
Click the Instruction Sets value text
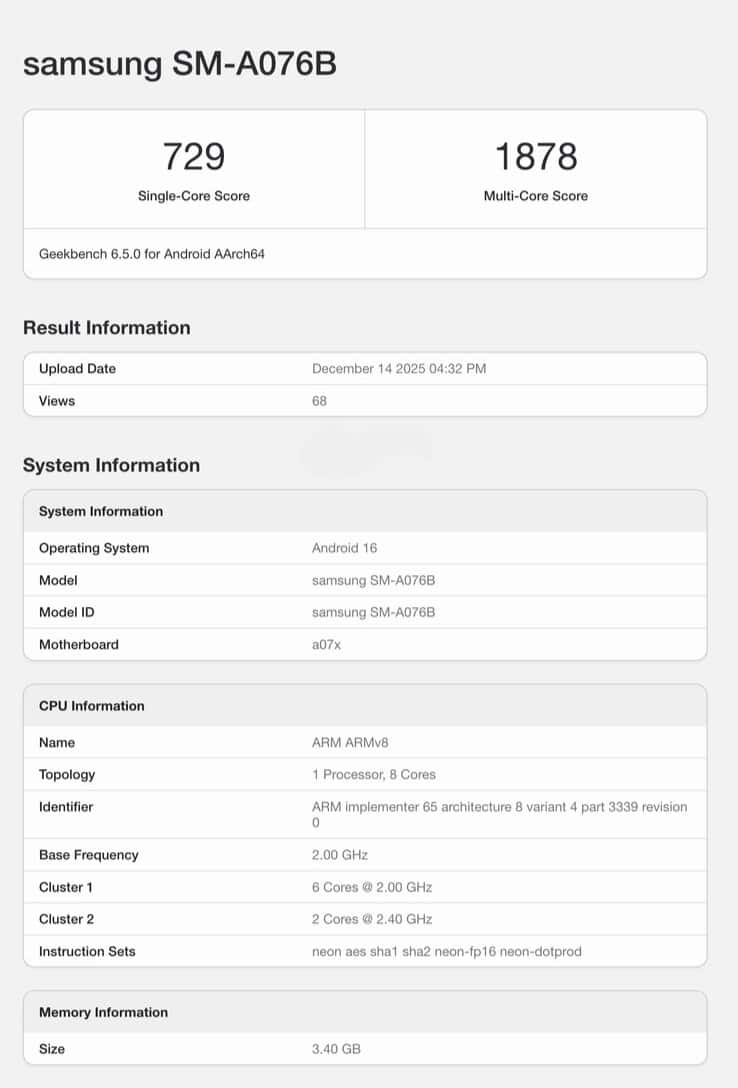pos(446,952)
